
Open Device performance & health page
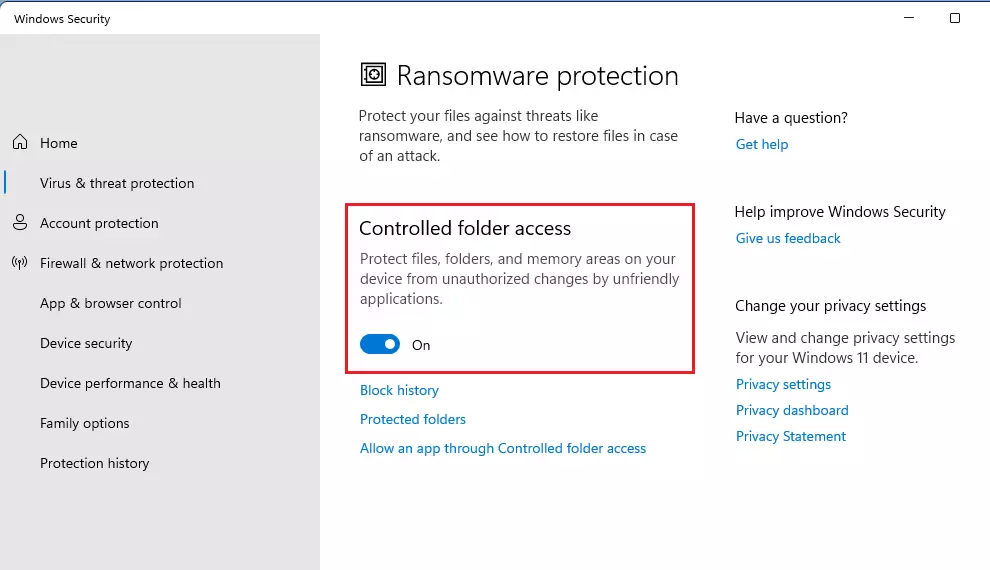coord(130,383)
